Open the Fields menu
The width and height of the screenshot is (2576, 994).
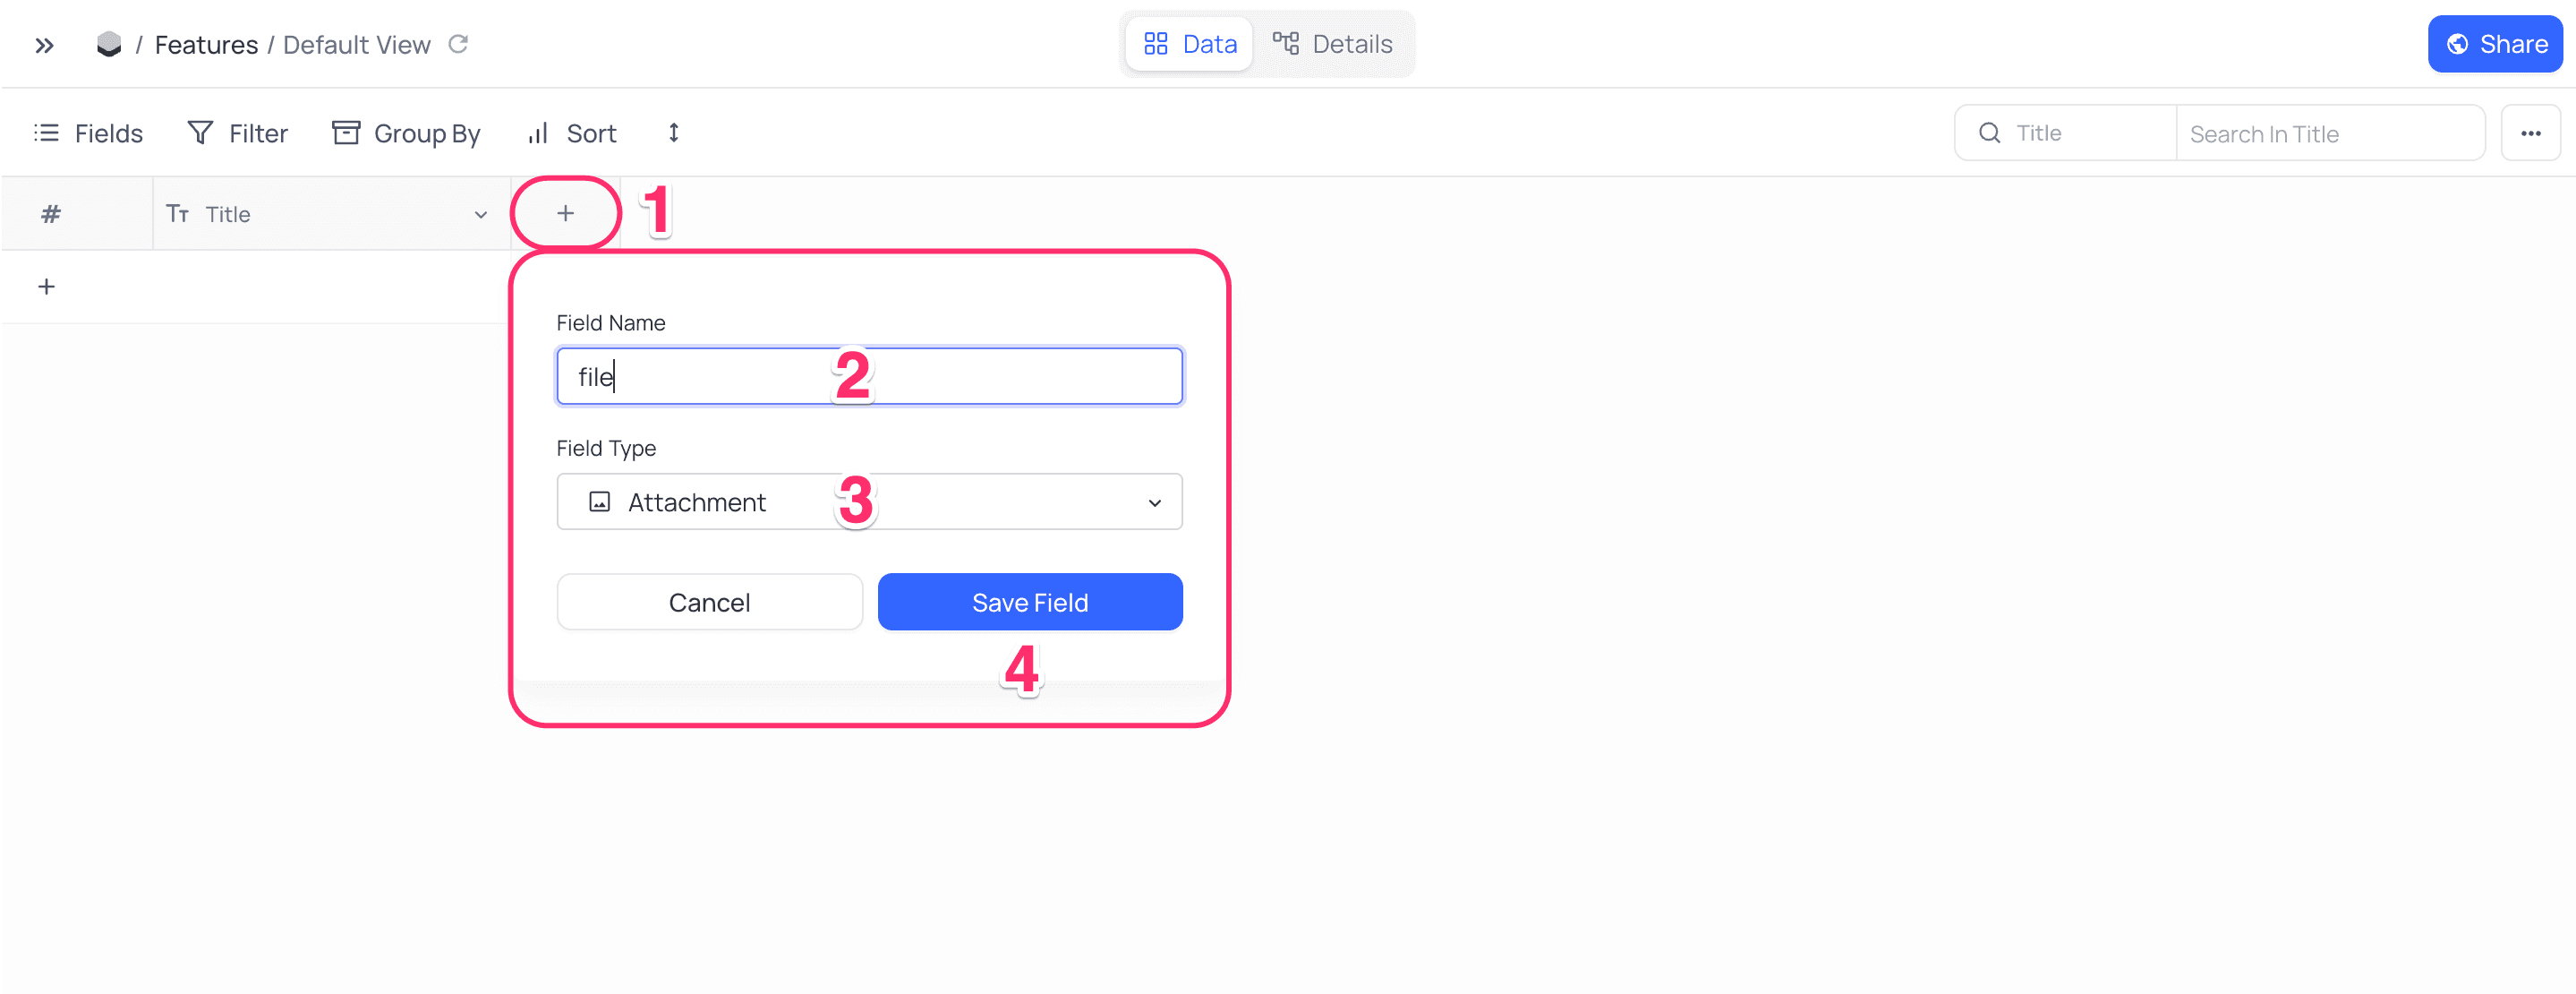coord(88,133)
